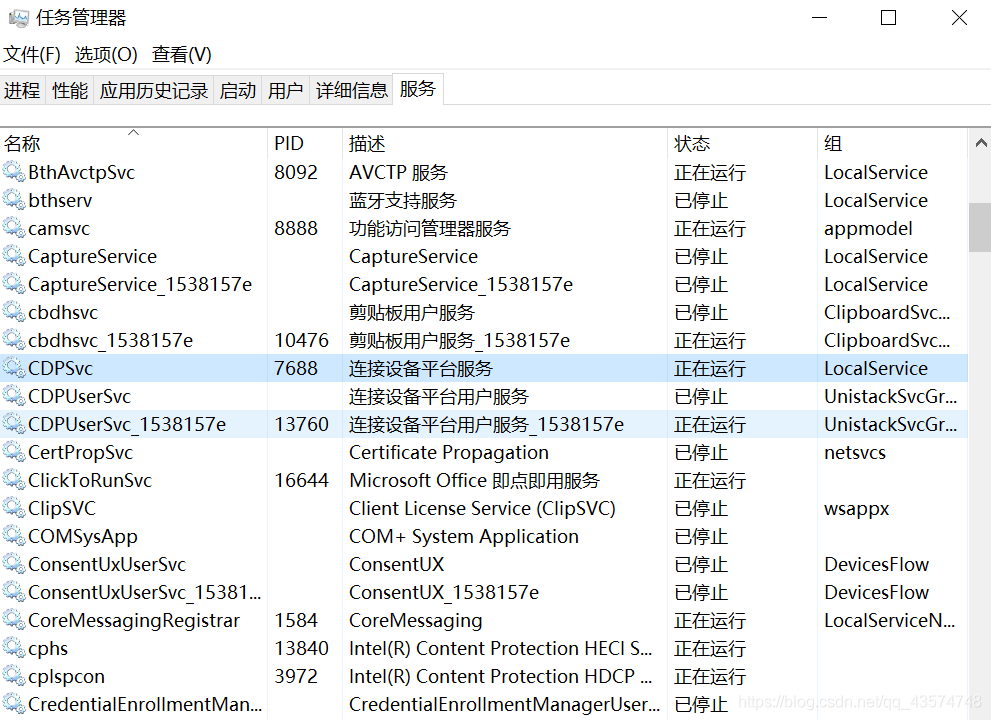Viewport: 991px width, 720px height.
Task: Select the icon next to CaptureService_1538157e
Action: click(x=13, y=283)
